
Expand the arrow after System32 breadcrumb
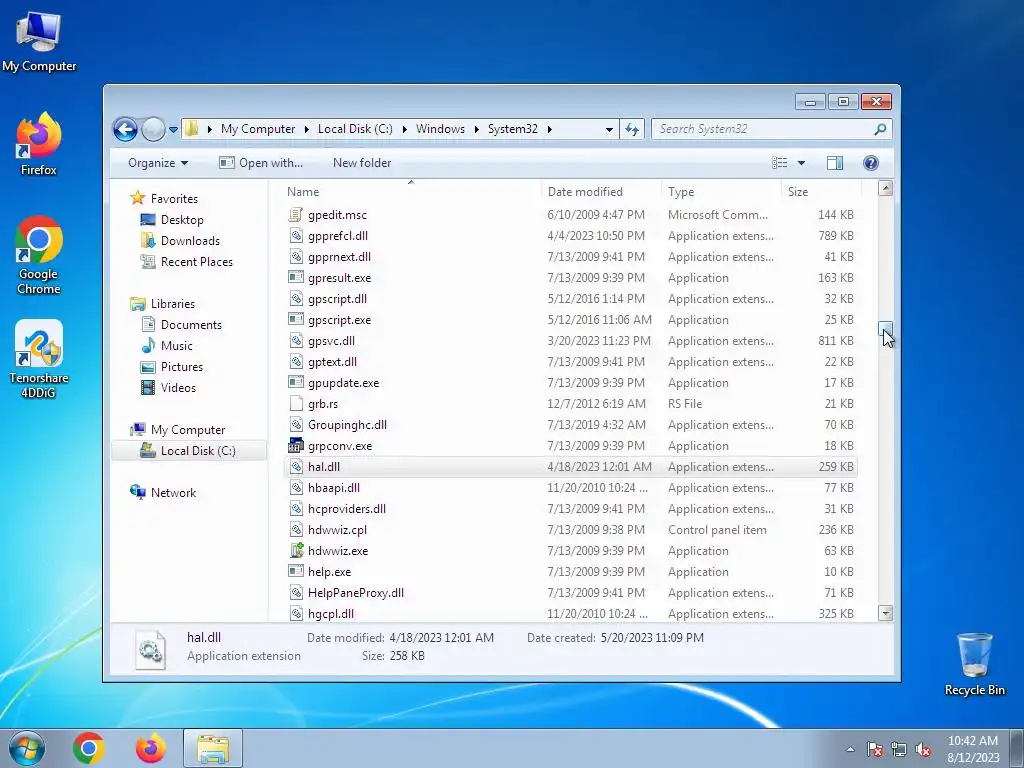pos(549,129)
